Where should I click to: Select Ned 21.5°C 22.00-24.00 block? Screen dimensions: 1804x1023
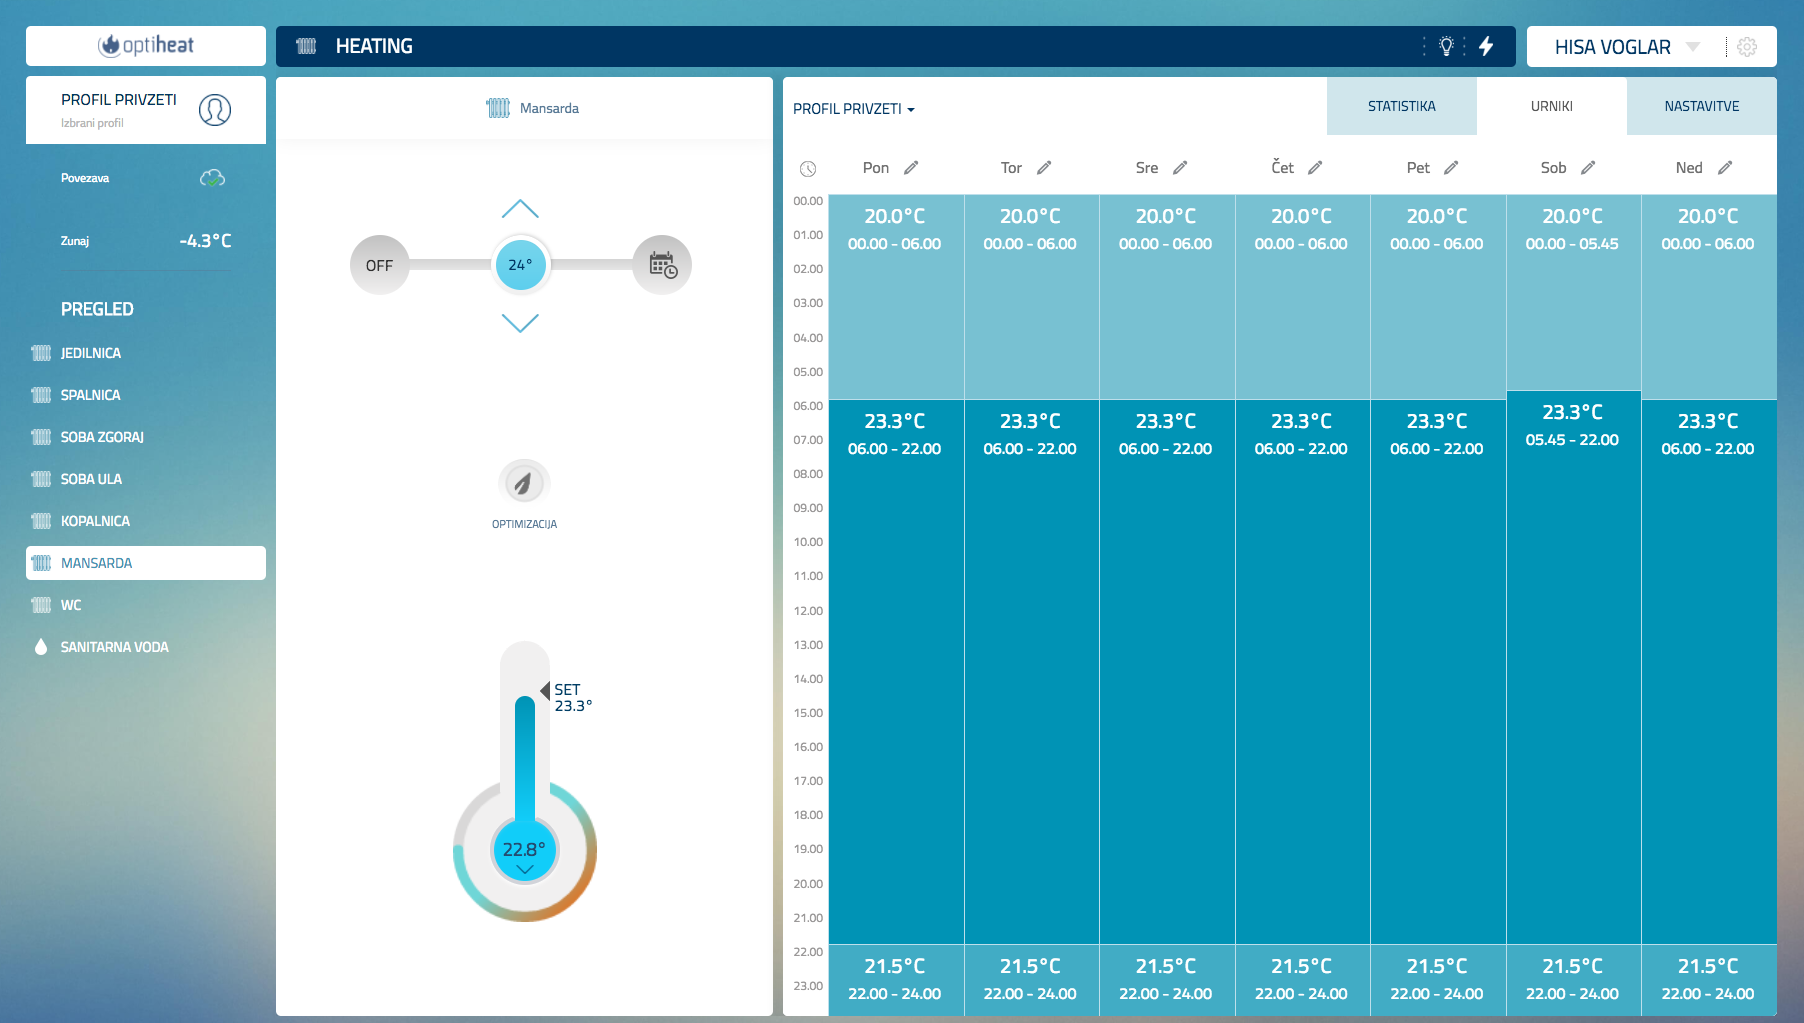(x=1709, y=980)
